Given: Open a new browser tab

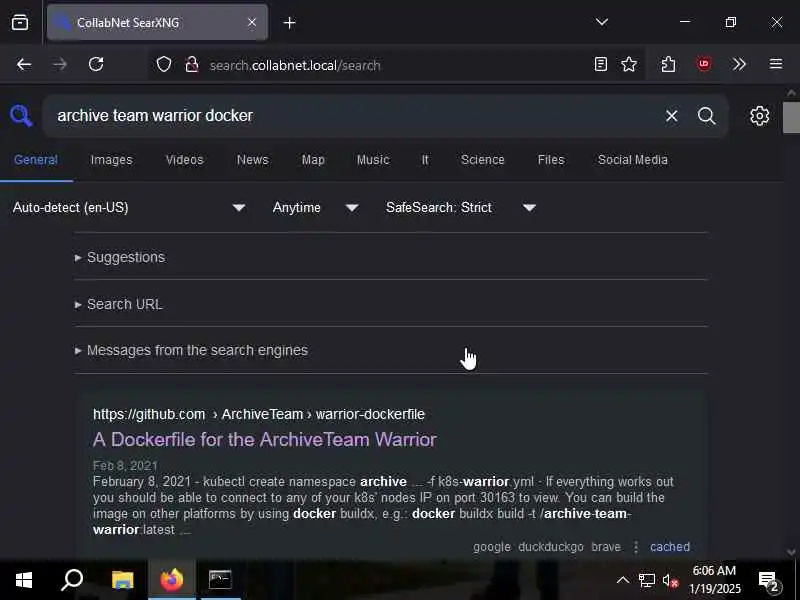Looking at the screenshot, I should point(289,22).
